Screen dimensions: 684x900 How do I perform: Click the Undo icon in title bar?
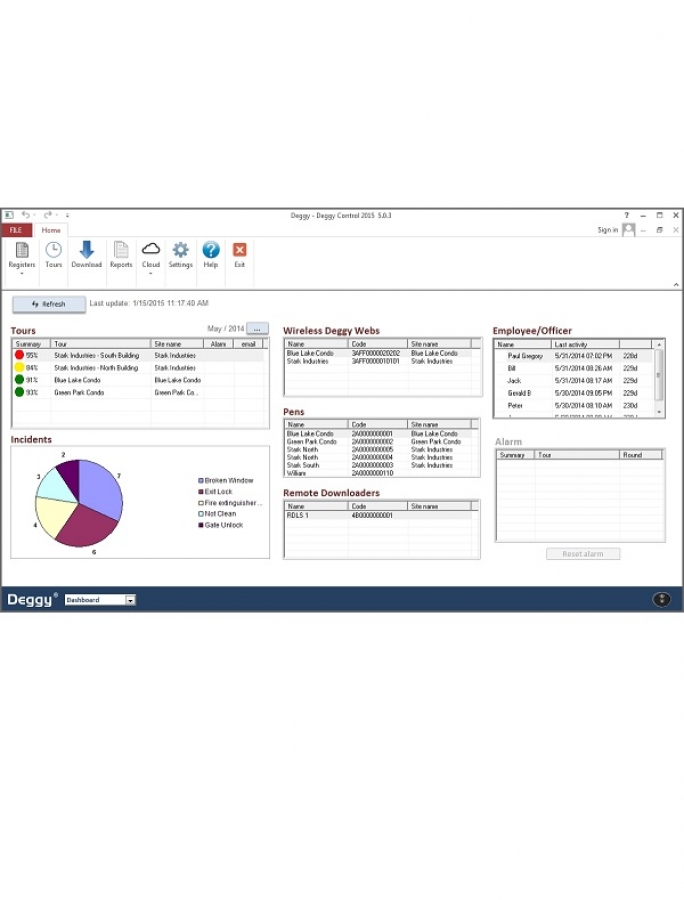tap(26, 215)
